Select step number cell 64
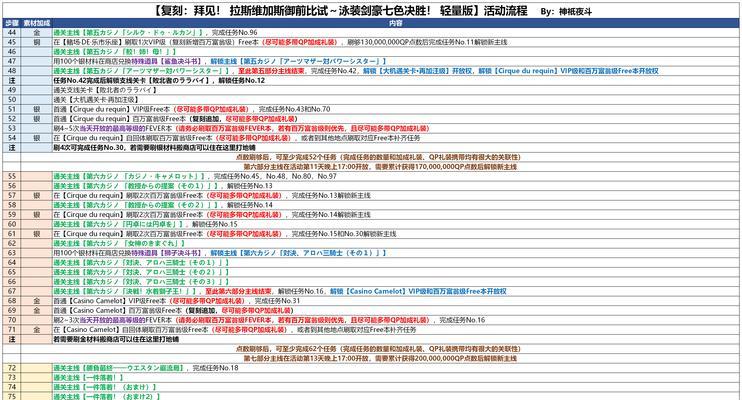The height and width of the screenshot is (400, 742). [11, 263]
